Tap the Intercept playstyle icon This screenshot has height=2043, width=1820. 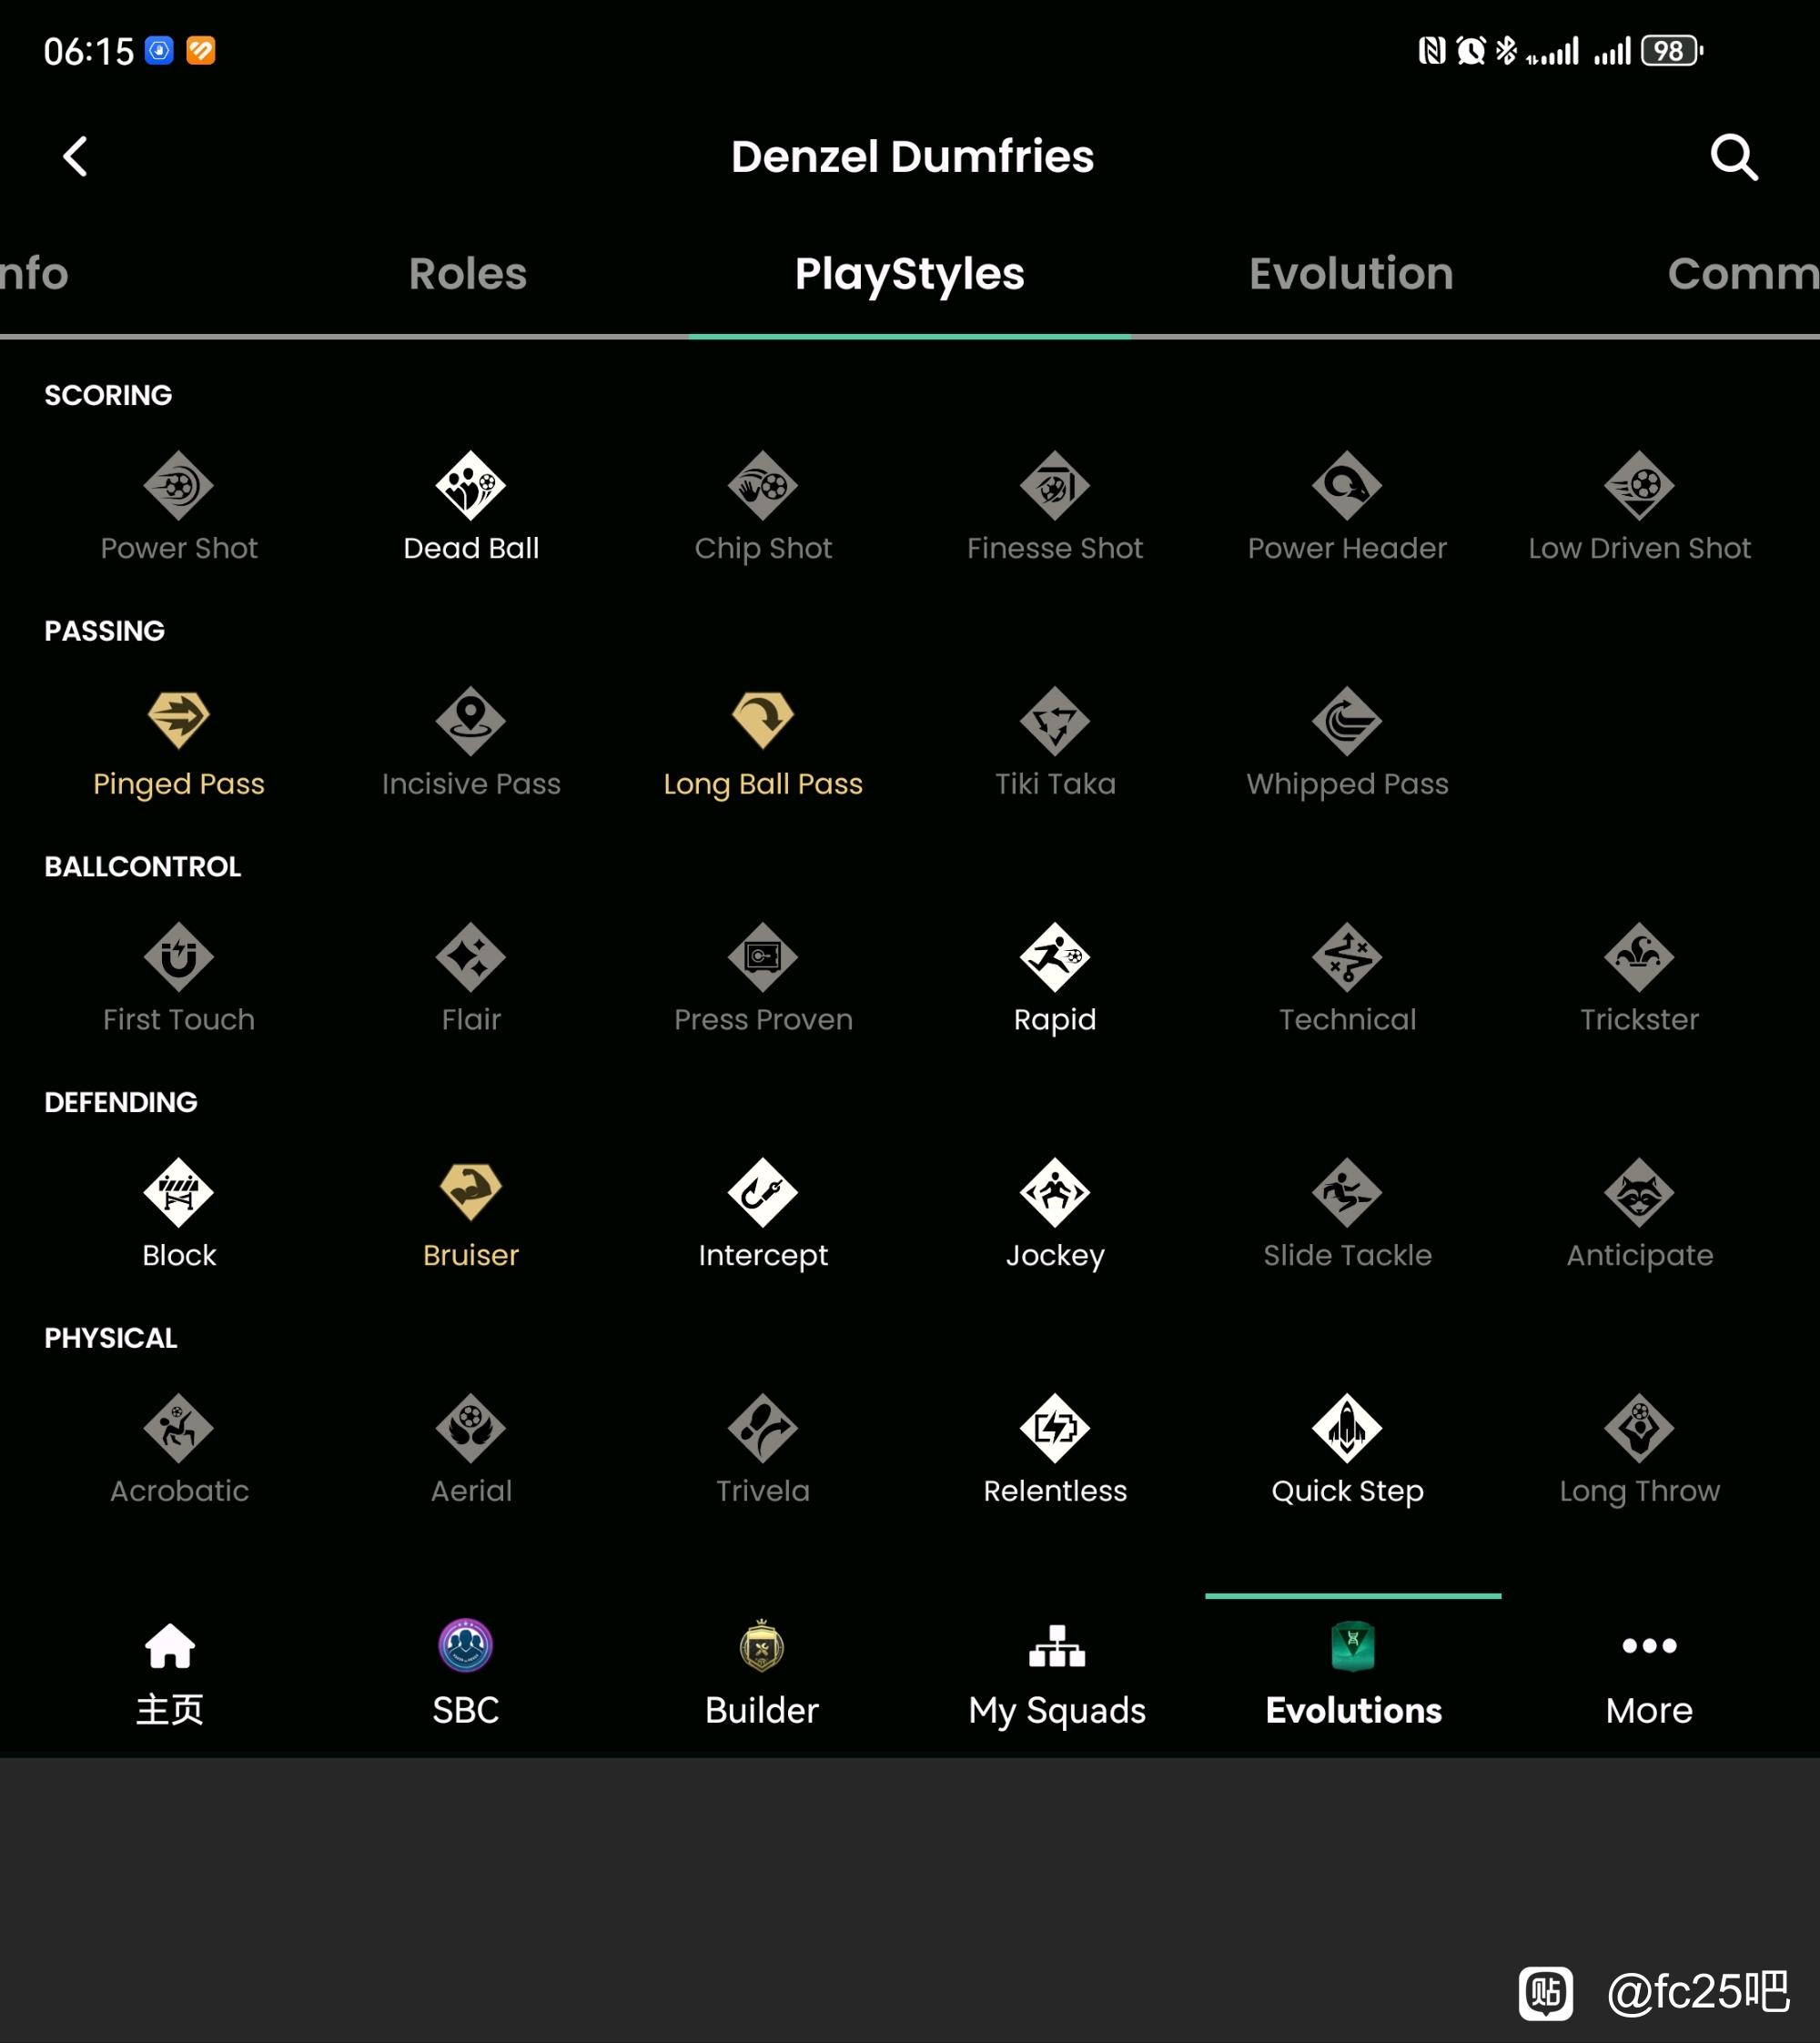coord(763,1193)
